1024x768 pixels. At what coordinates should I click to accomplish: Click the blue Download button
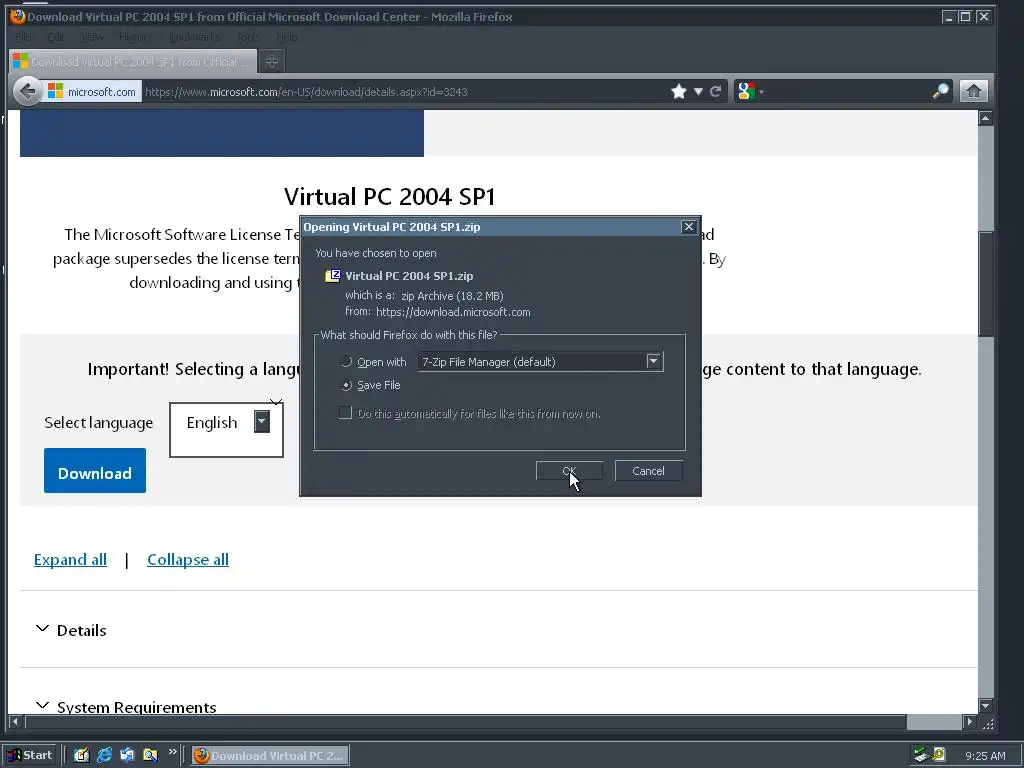click(x=95, y=470)
